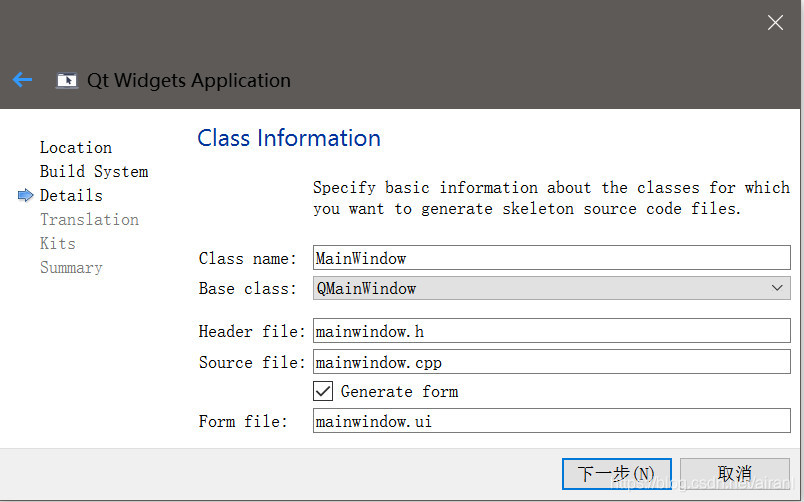Open the Base class QMainWindow dropdown
The width and height of the screenshot is (804, 502).
click(x=552, y=288)
